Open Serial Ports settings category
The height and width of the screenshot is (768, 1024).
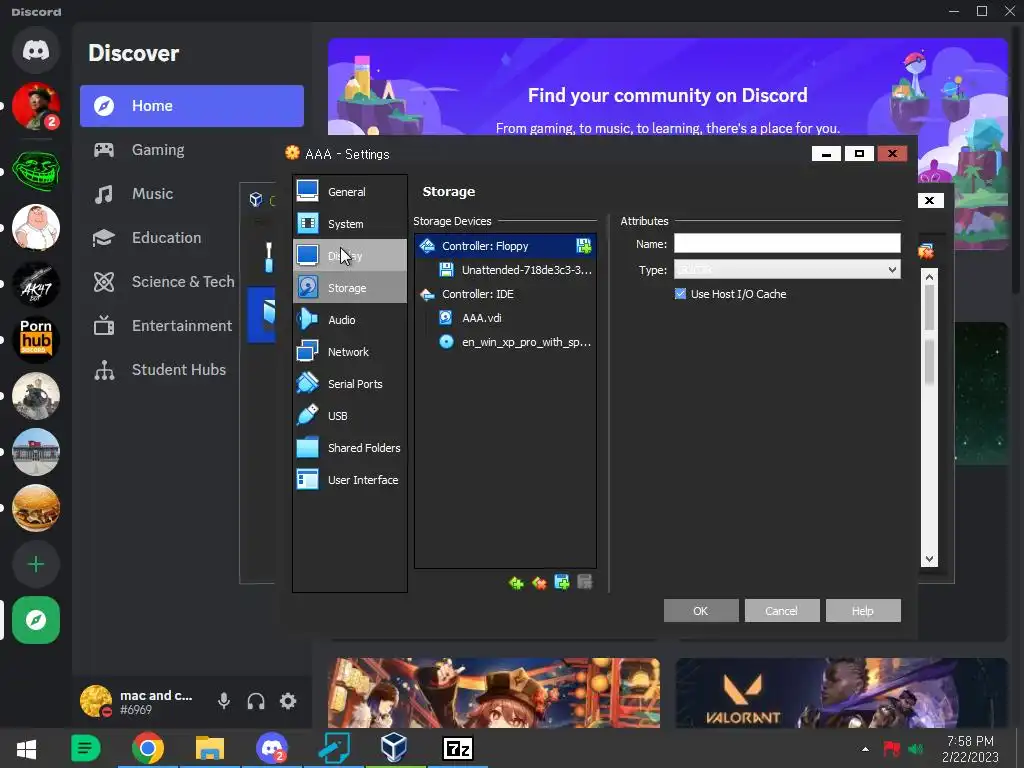[349, 384]
